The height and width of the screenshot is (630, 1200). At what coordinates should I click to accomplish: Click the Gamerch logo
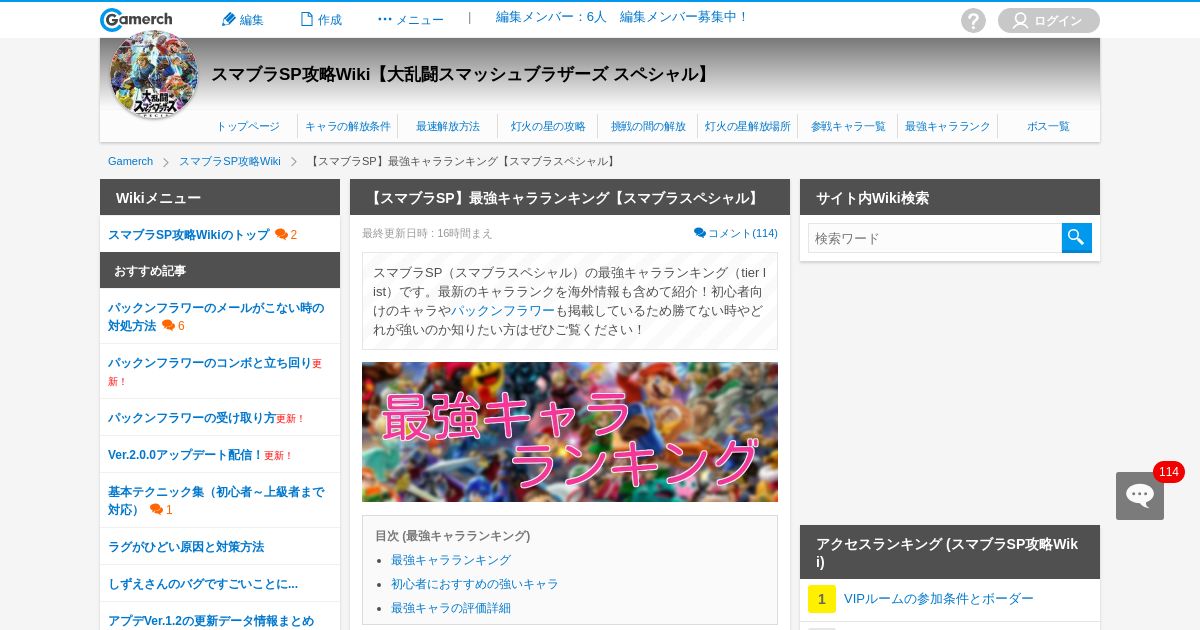click(136, 20)
